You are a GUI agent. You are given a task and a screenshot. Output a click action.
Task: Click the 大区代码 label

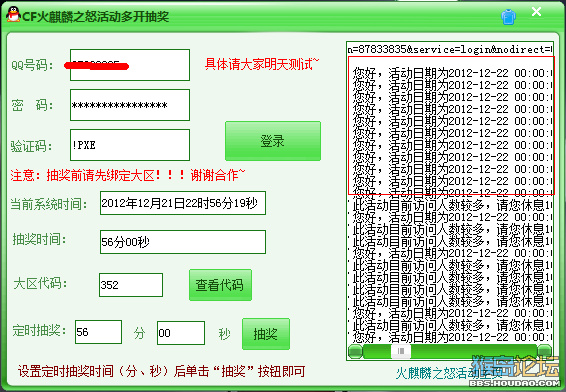pyautogui.click(x=40, y=283)
